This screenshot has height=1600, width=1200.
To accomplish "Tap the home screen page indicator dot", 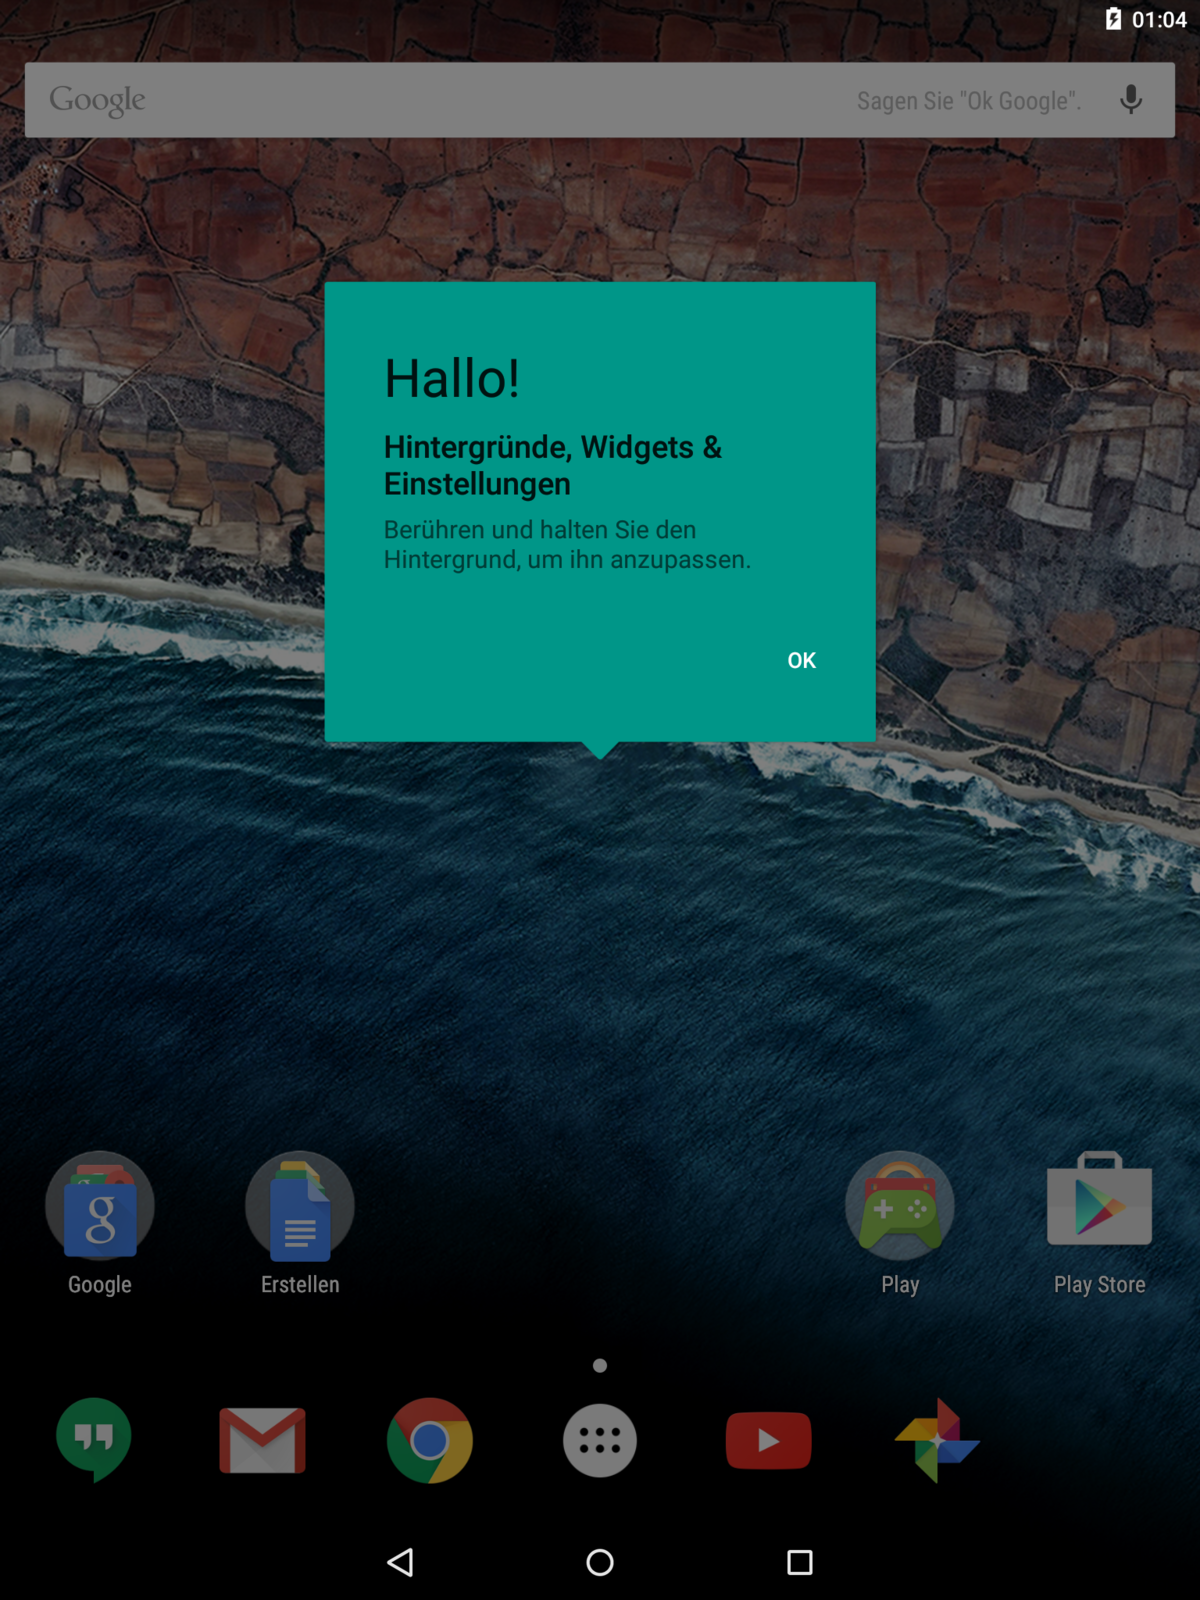I will (x=600, y=1365).
